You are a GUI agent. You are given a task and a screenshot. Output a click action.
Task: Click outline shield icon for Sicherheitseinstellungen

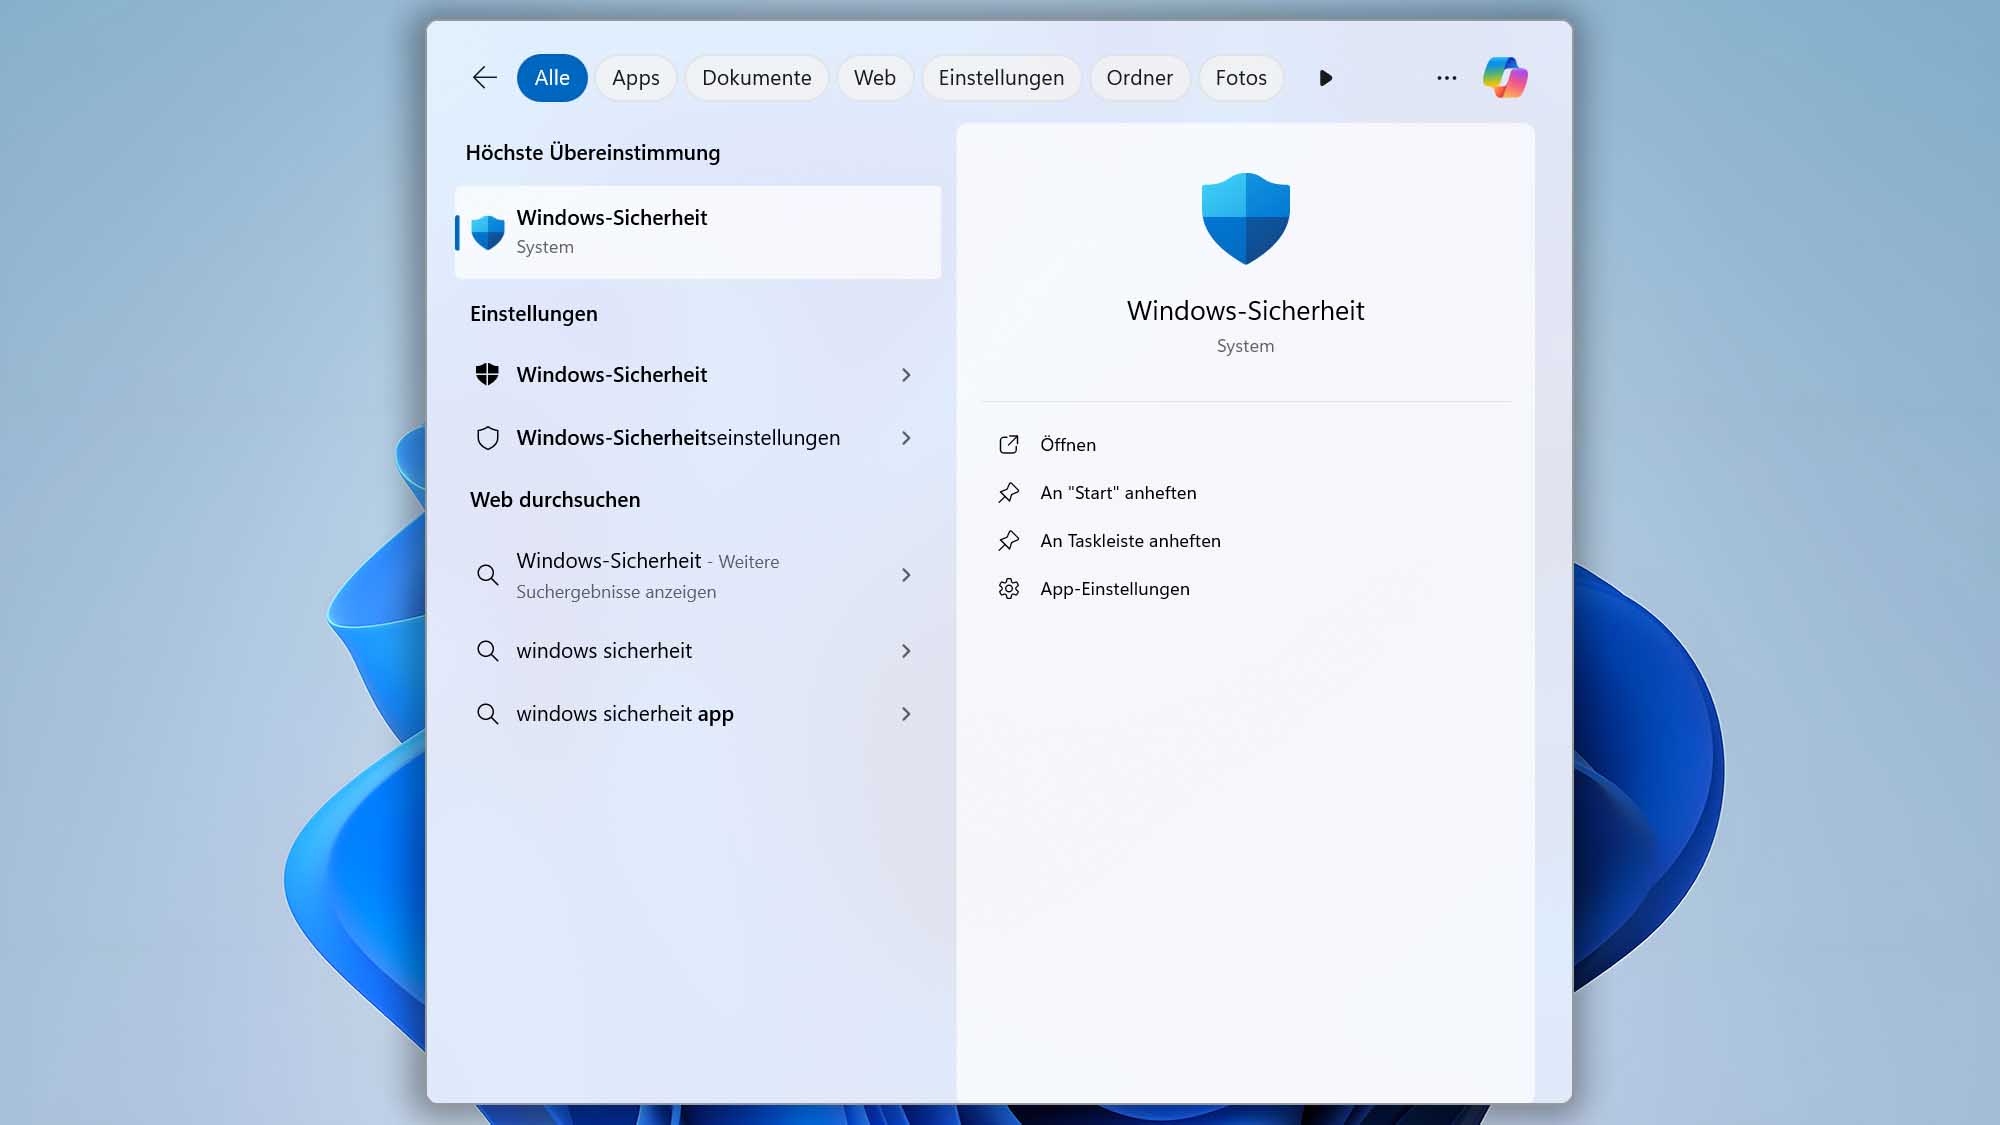(x=487, y=438)
